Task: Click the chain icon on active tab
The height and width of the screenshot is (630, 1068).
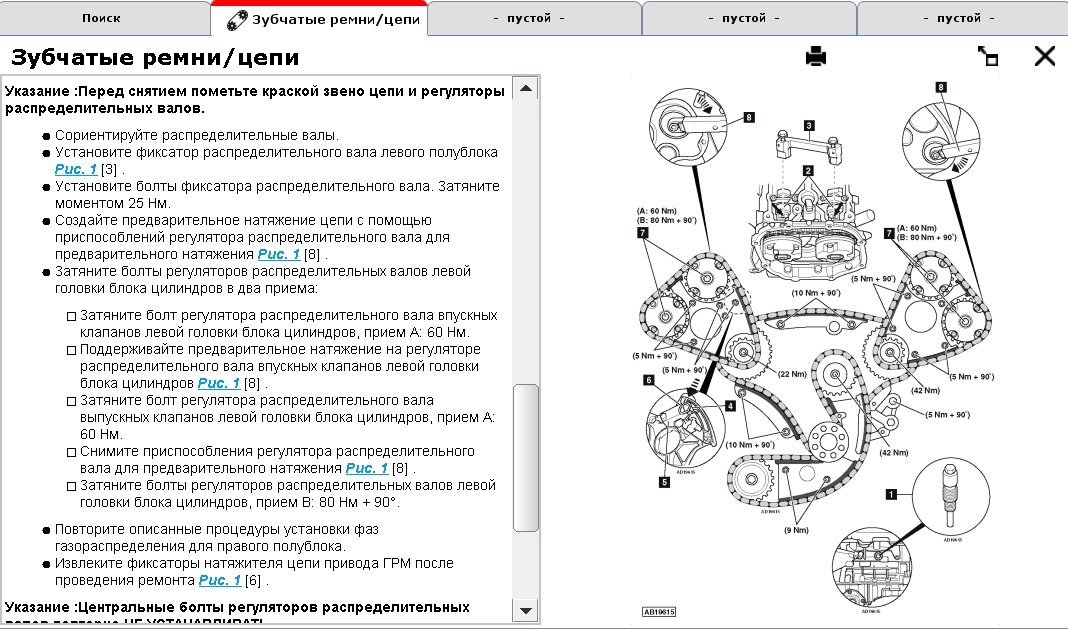Action: tap(236, 20)
